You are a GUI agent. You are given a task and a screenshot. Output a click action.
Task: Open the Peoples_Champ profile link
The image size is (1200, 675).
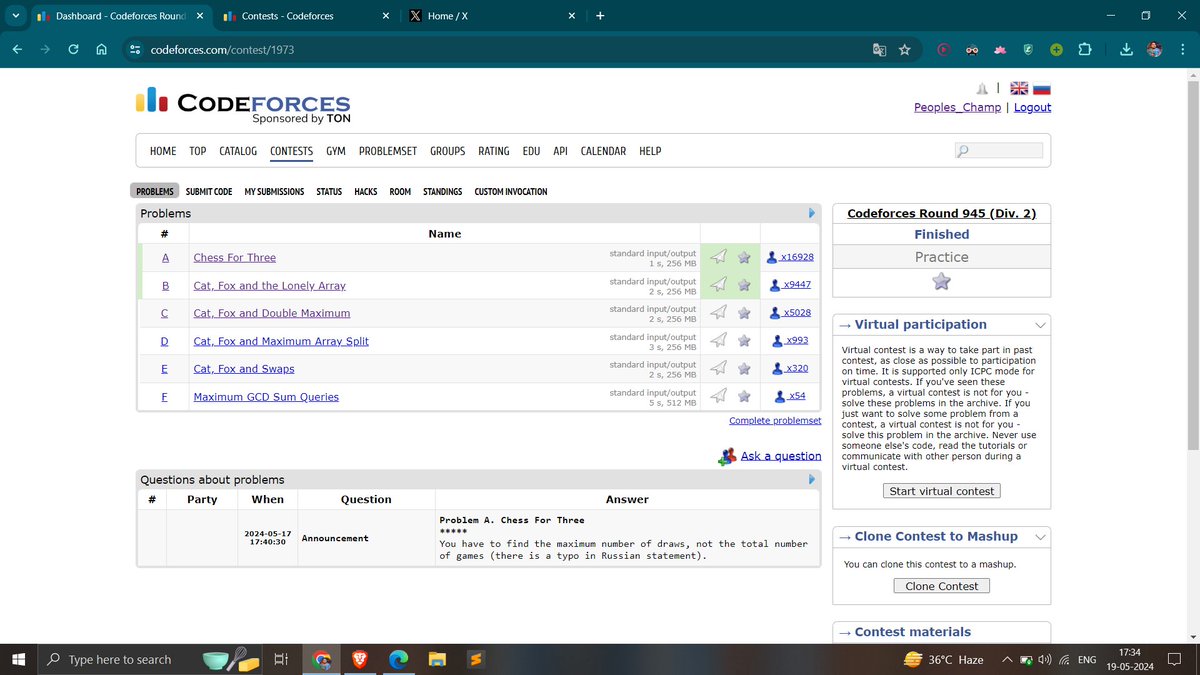[x=957, y=107]
